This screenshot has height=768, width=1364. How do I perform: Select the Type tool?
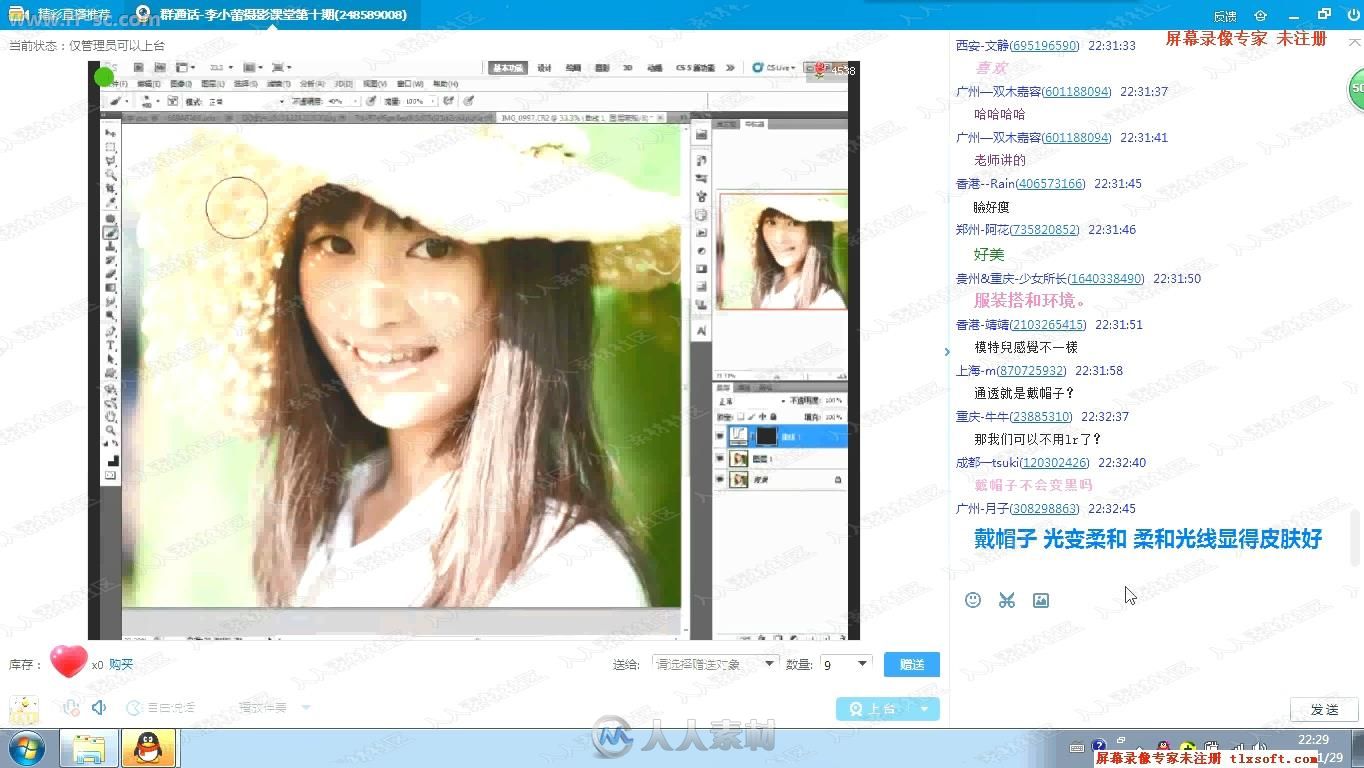click(110, 345)
